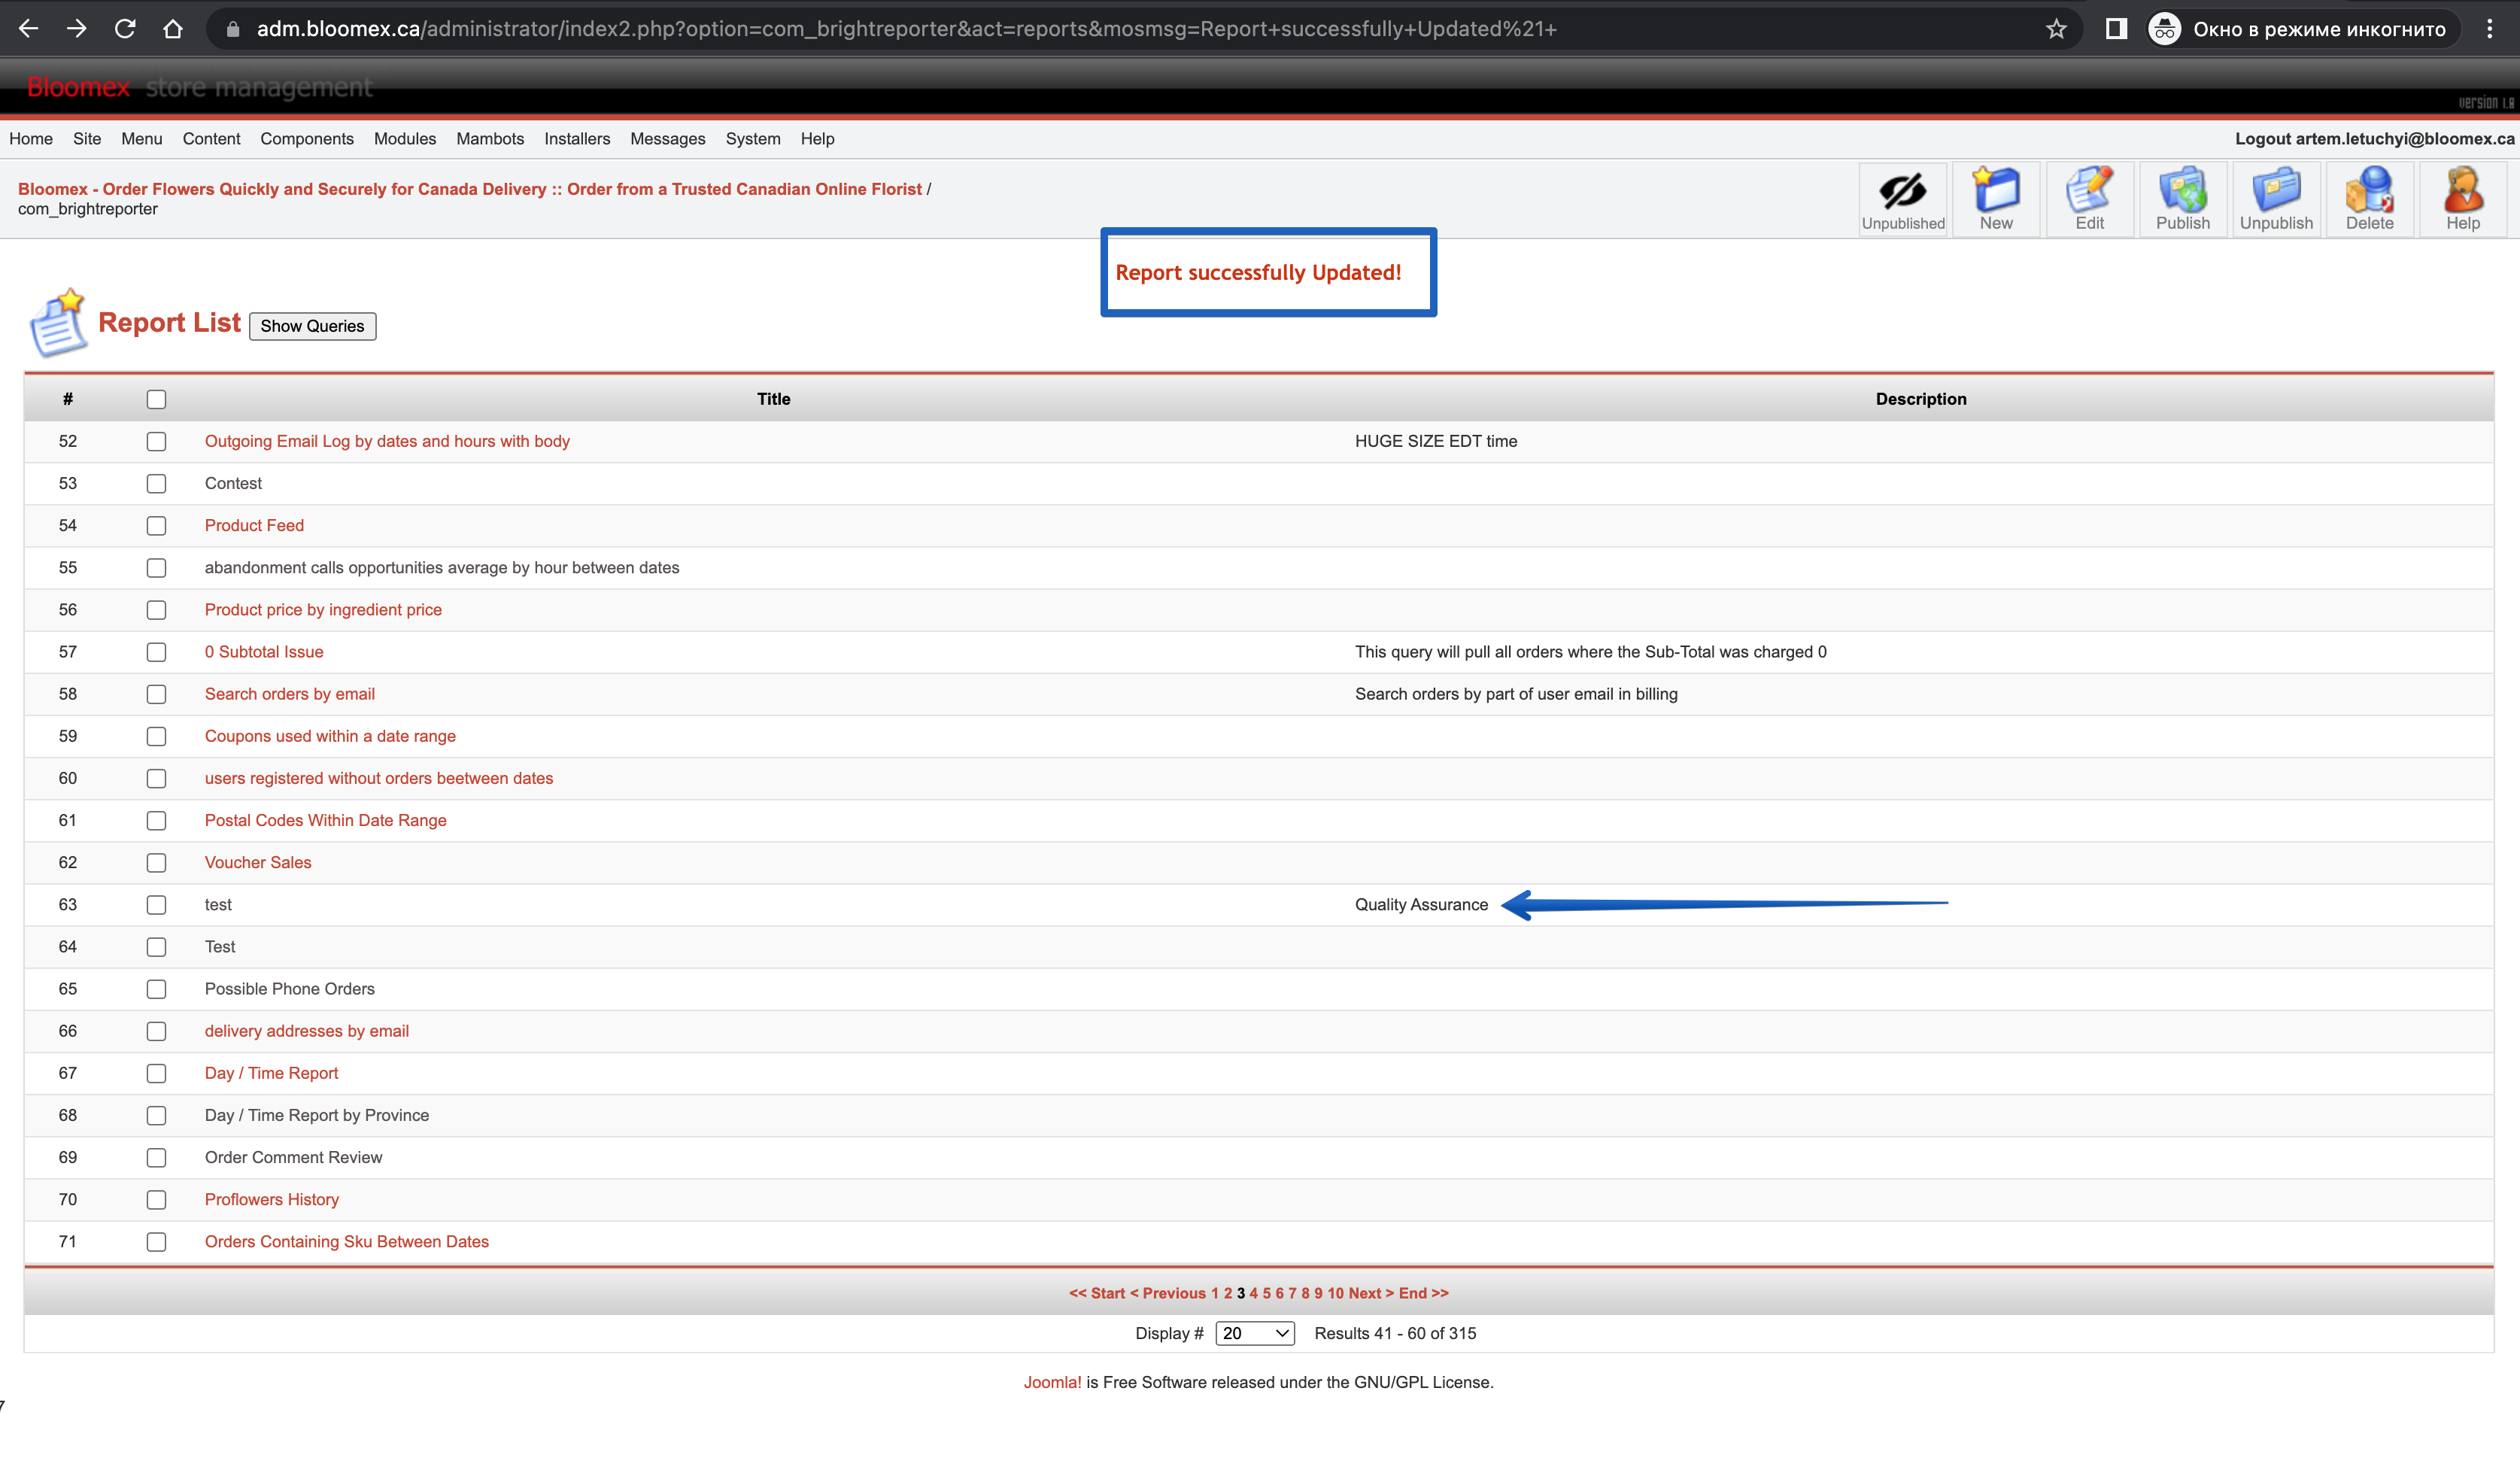The height and width of the screenshot is (1467, 2520).
Task: Click the Bloomex breadcrumb site link
Action: [x=470, y=189]
